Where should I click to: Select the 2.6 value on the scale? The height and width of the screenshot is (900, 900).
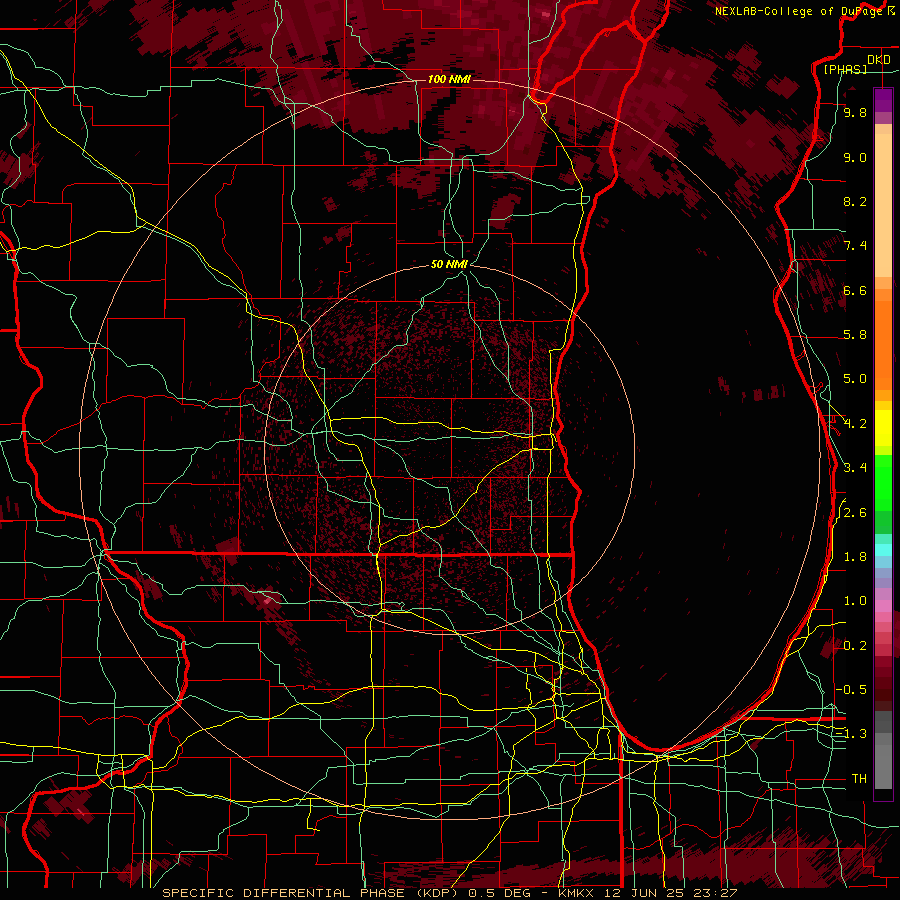[855, 513]
